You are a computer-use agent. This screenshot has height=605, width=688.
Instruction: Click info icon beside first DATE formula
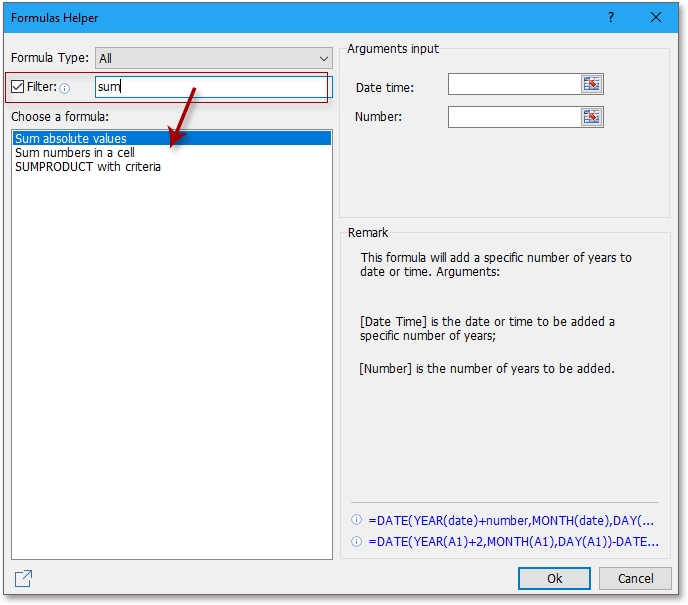tap(356, 521)
